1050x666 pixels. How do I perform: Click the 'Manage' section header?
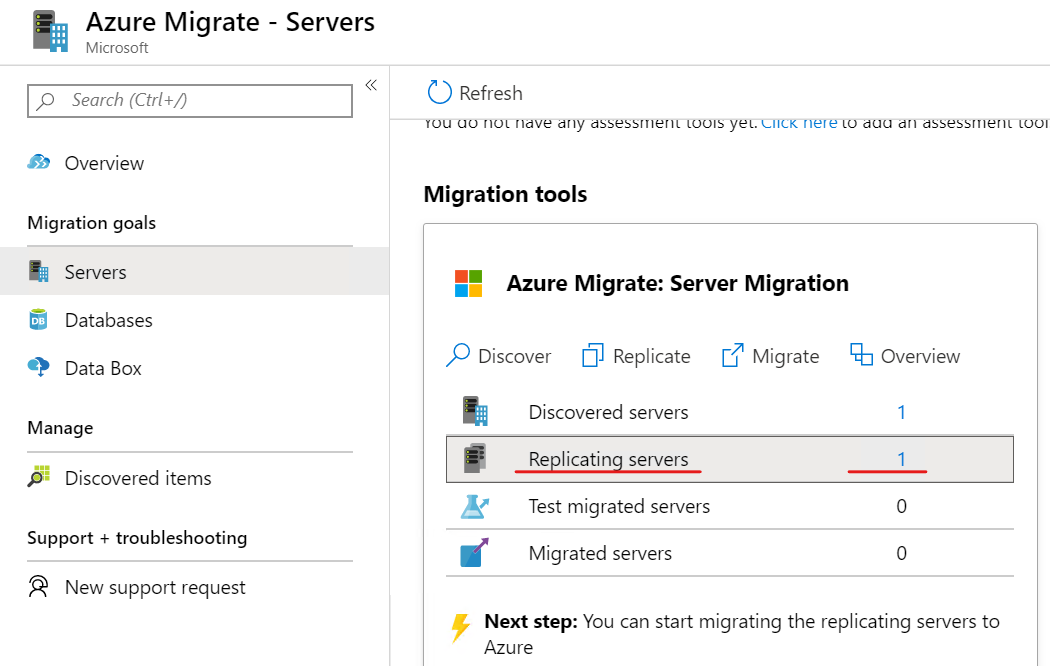60,428
